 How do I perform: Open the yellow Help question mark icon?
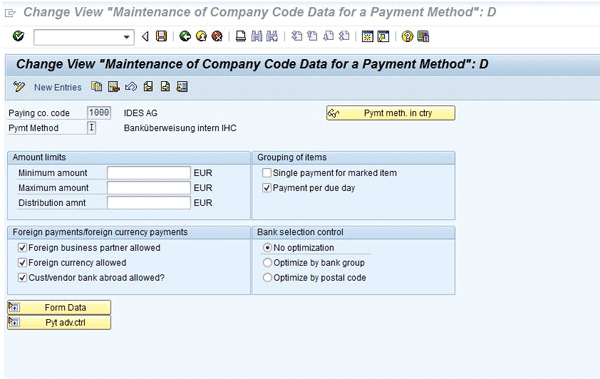pyautogui.click(x=407, y=36)
